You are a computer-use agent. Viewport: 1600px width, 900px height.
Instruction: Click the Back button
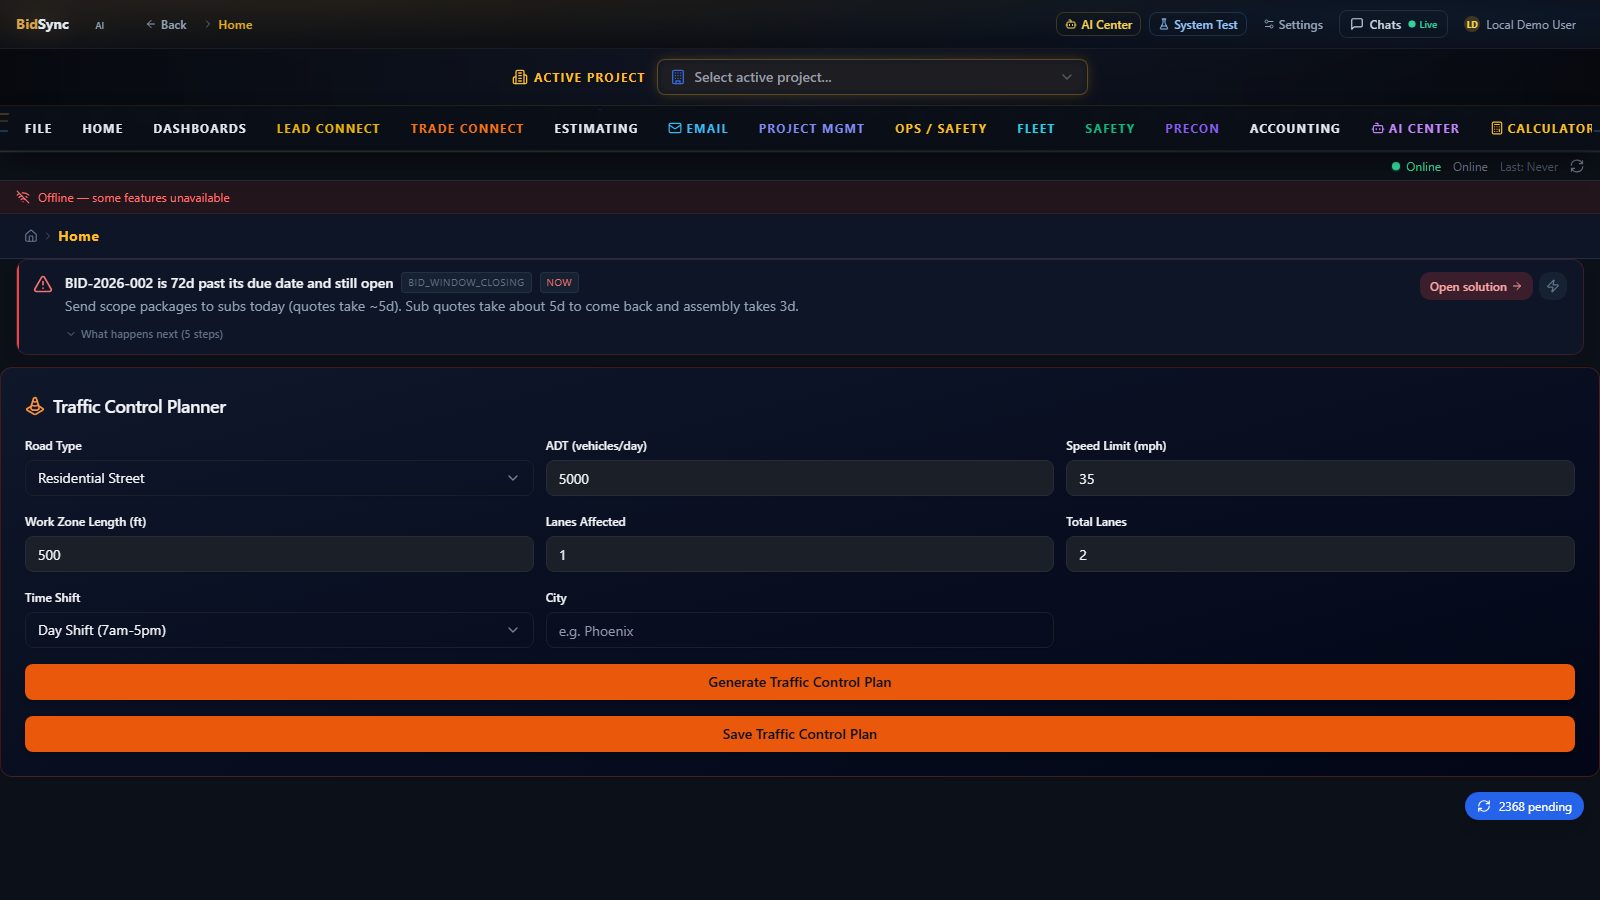click(166, 24)
